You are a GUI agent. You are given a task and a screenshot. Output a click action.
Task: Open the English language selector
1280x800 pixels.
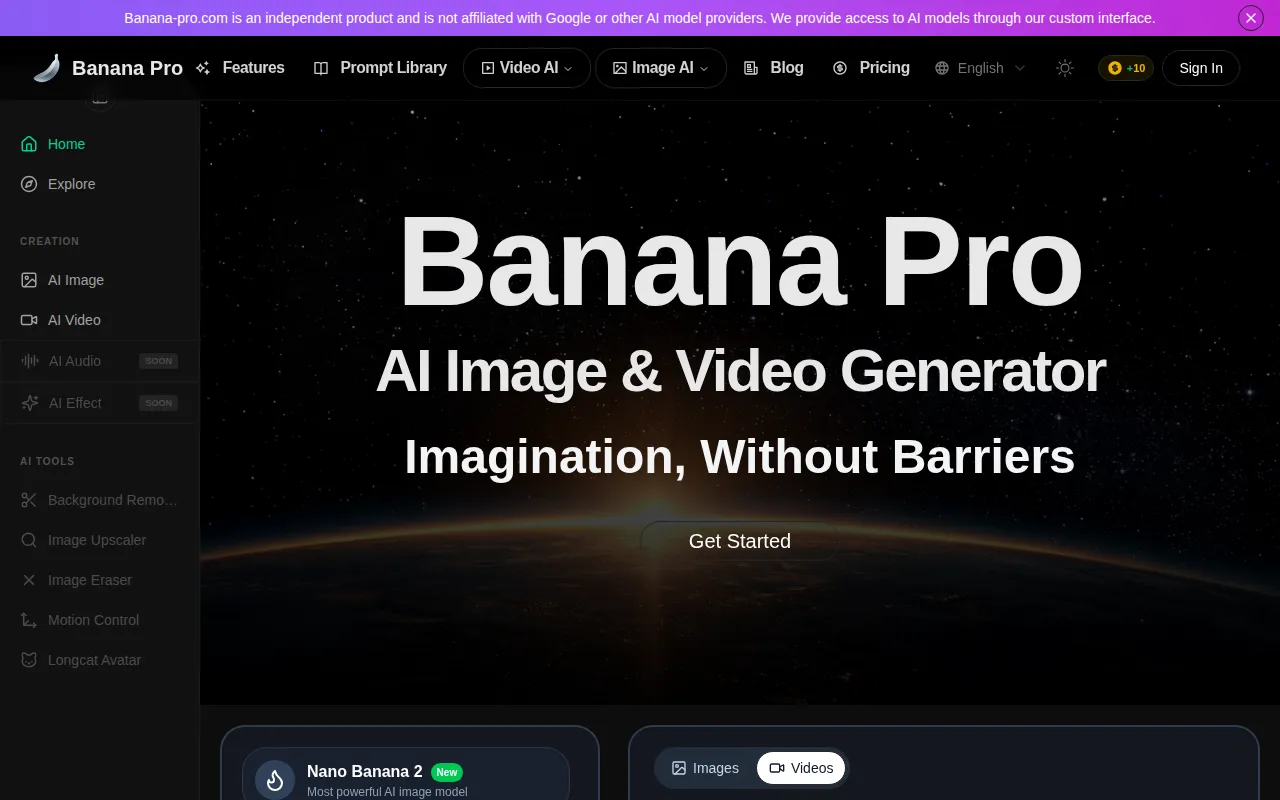click(x=980, y=68)
